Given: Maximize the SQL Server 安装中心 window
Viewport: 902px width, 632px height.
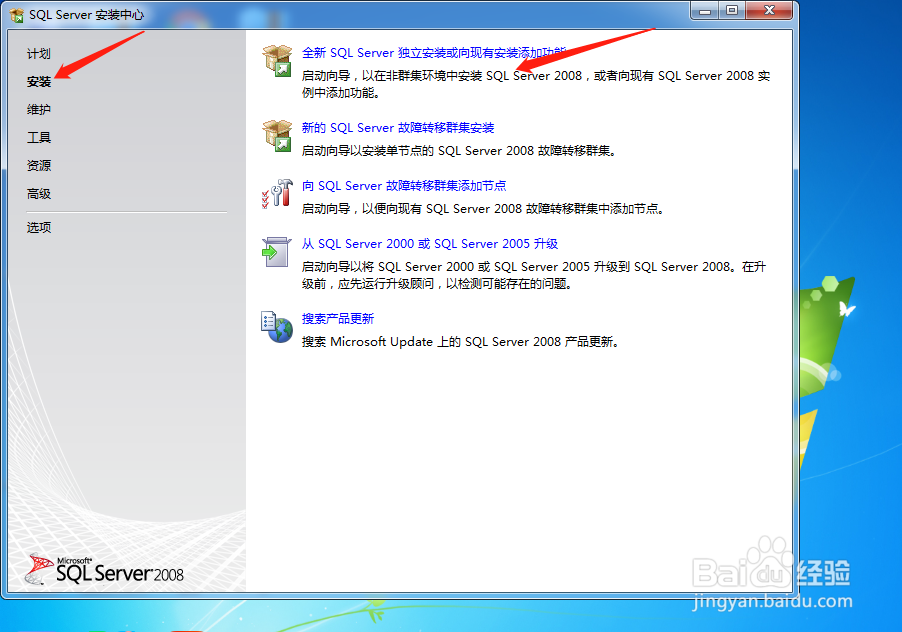Looking at the screenshot, I should point(732,11).
